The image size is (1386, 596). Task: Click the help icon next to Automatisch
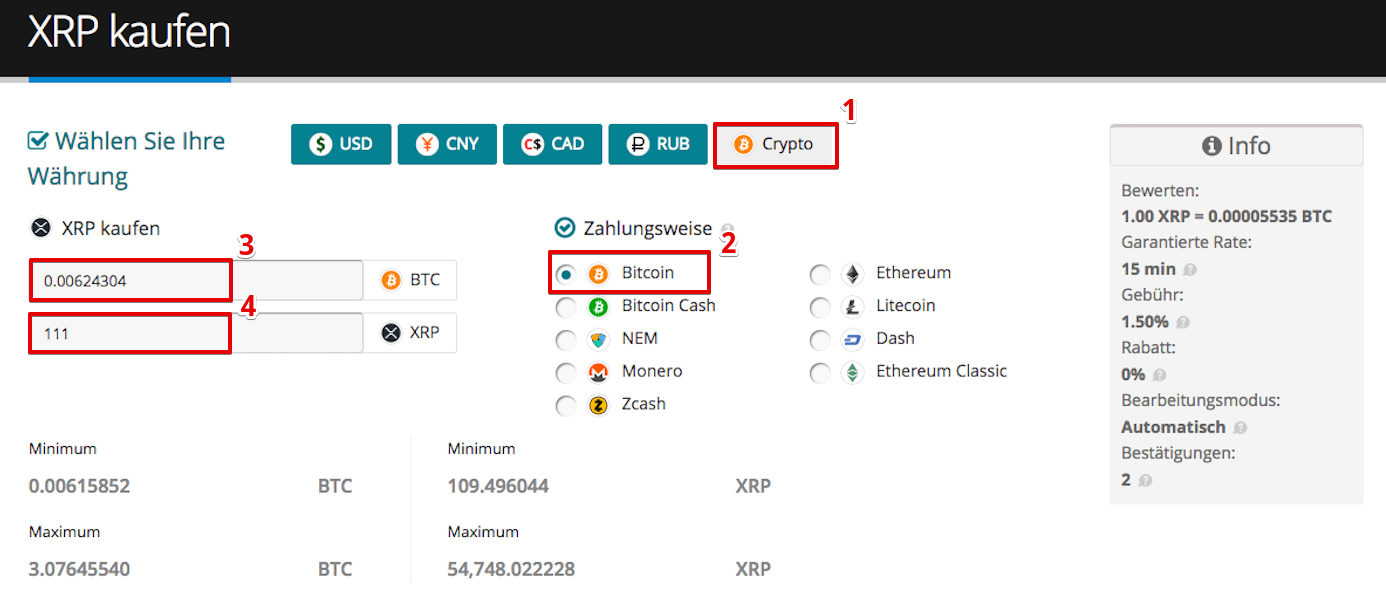point(1240,428)
